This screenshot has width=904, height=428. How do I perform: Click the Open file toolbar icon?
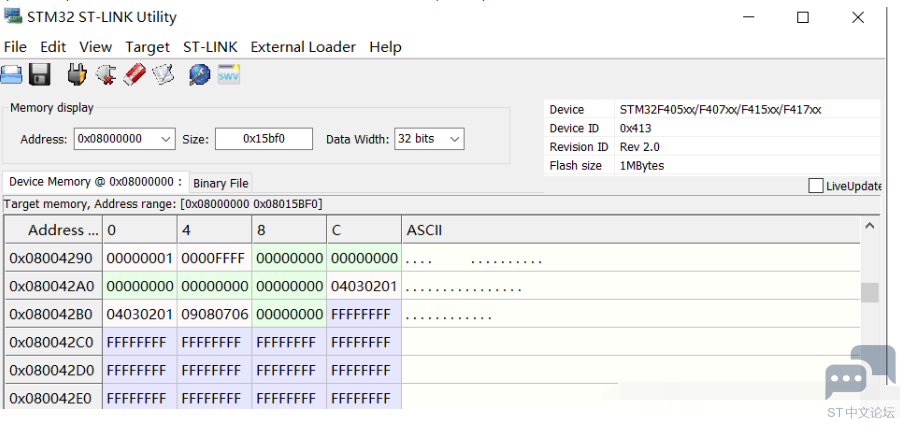11,75
